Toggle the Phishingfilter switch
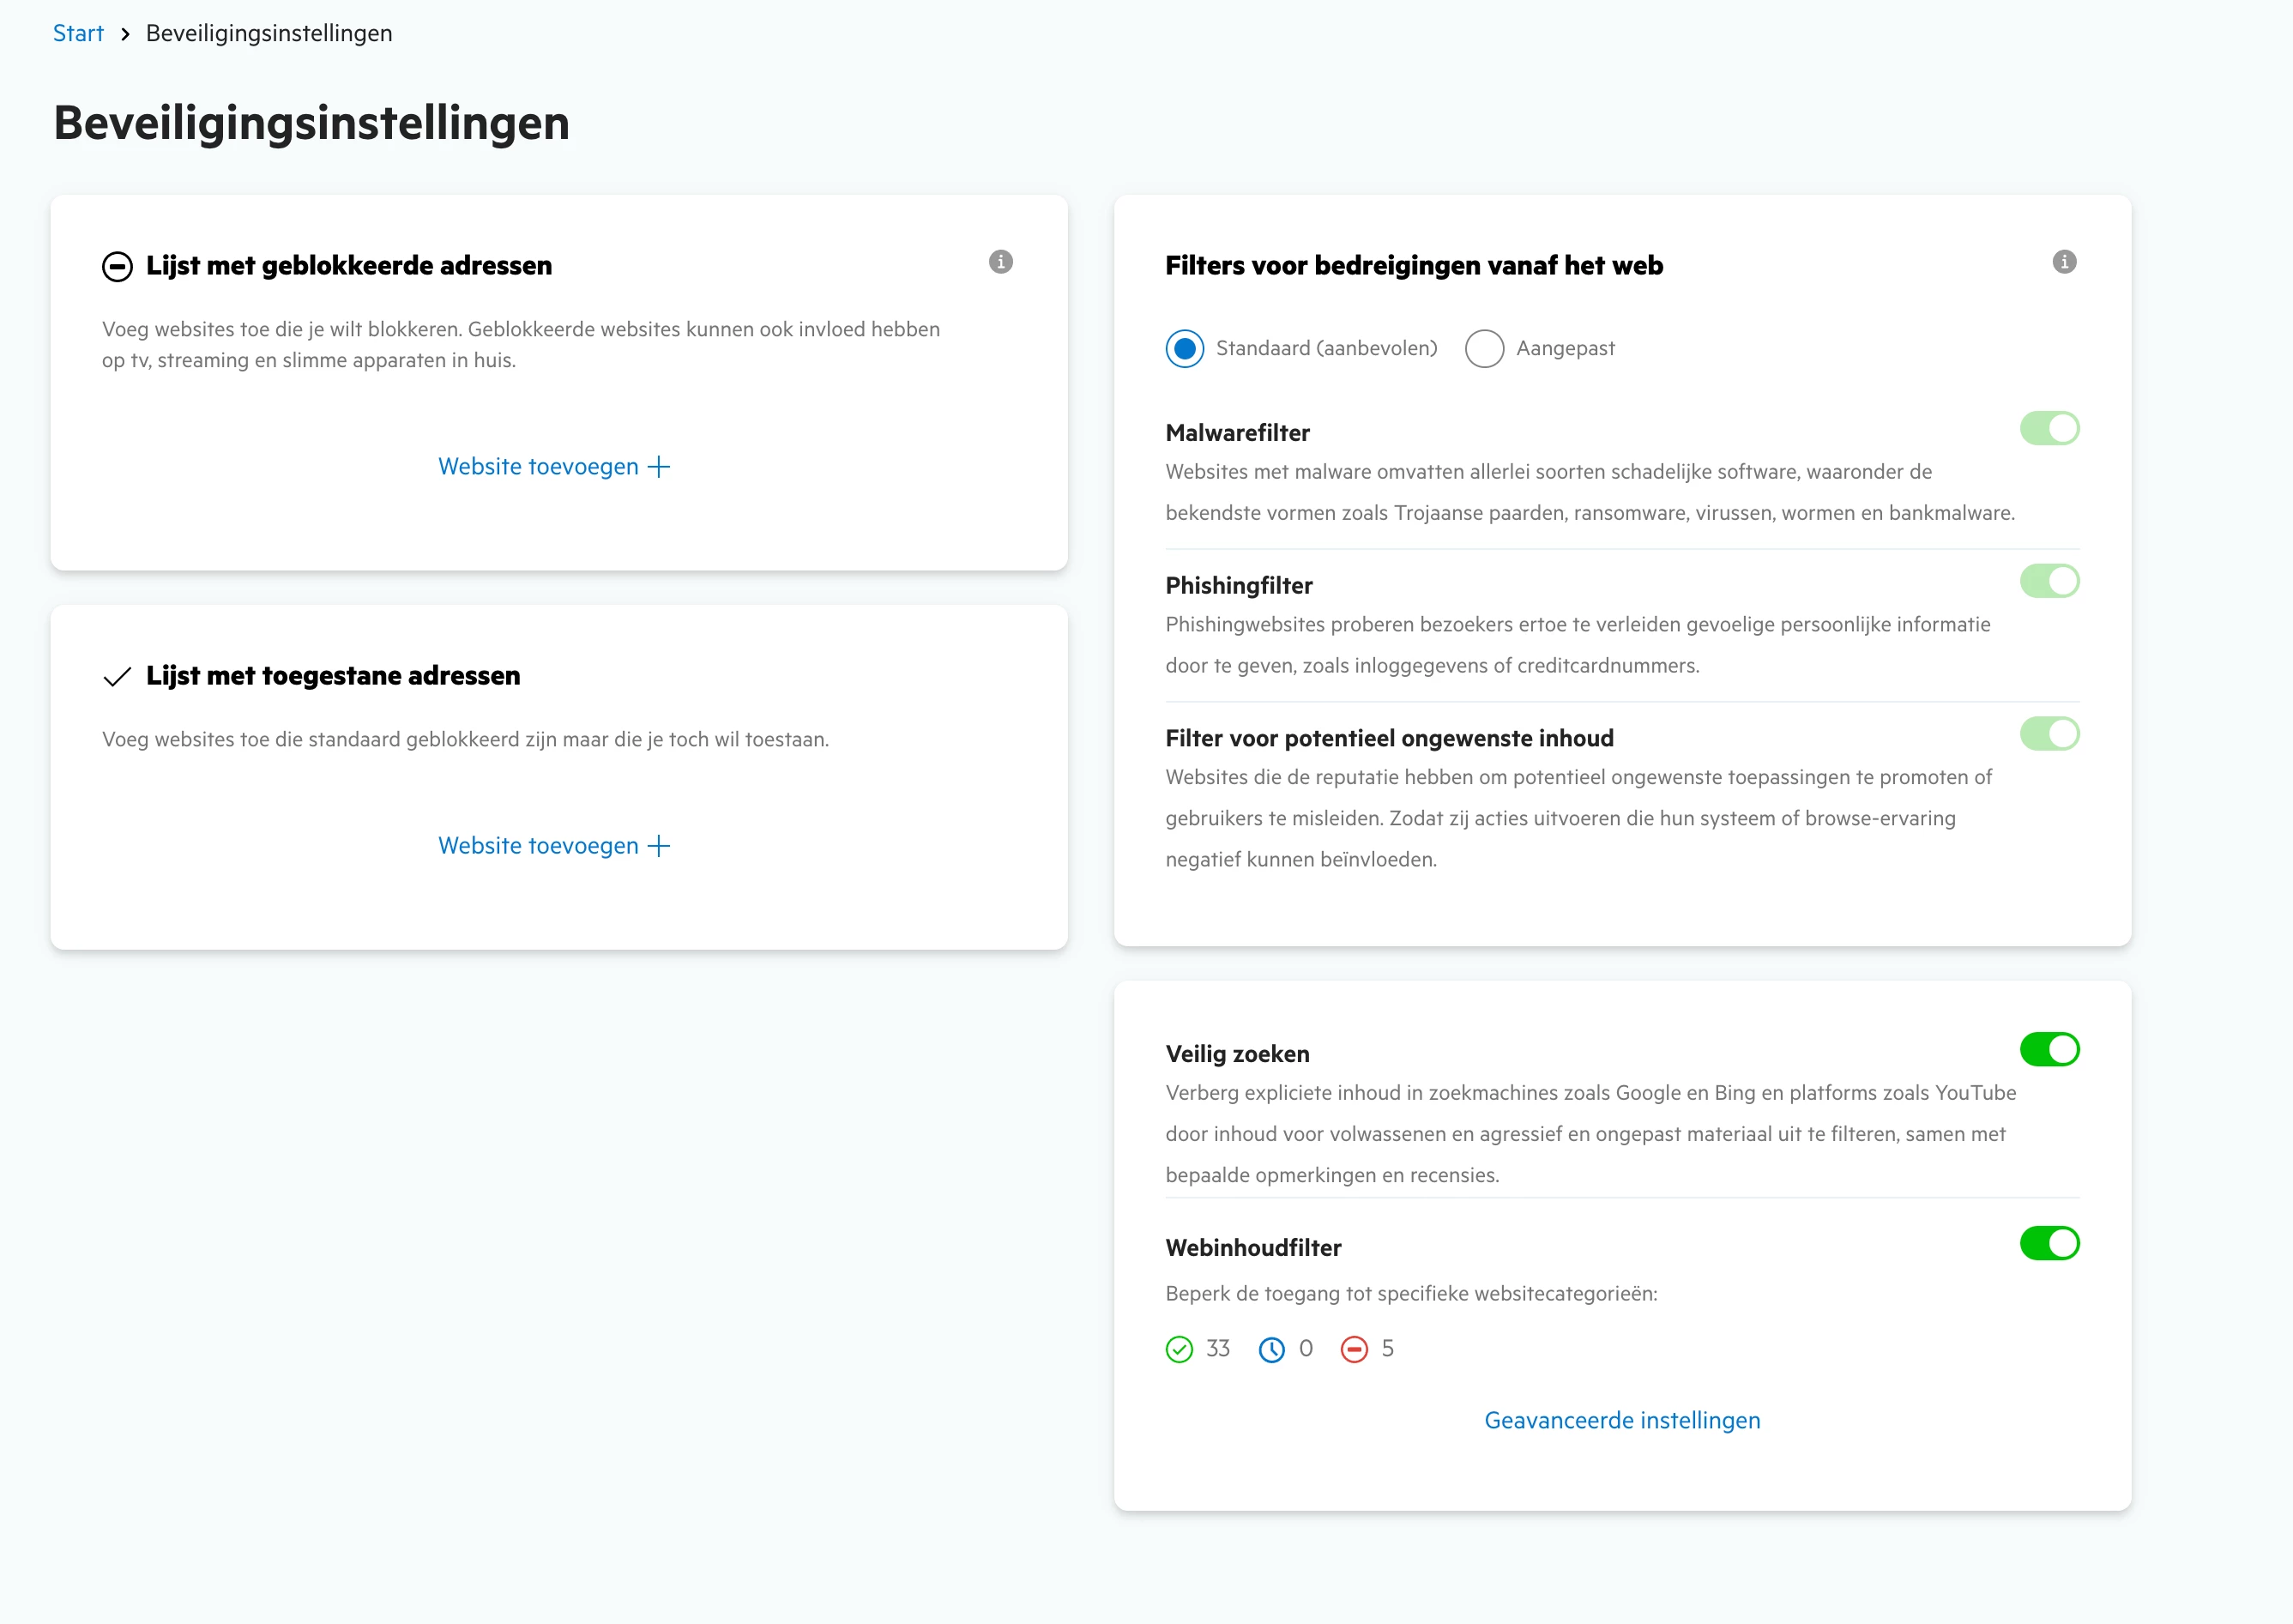Viewport: 2293px width, 1624px height. click(x=2049, y=581)
